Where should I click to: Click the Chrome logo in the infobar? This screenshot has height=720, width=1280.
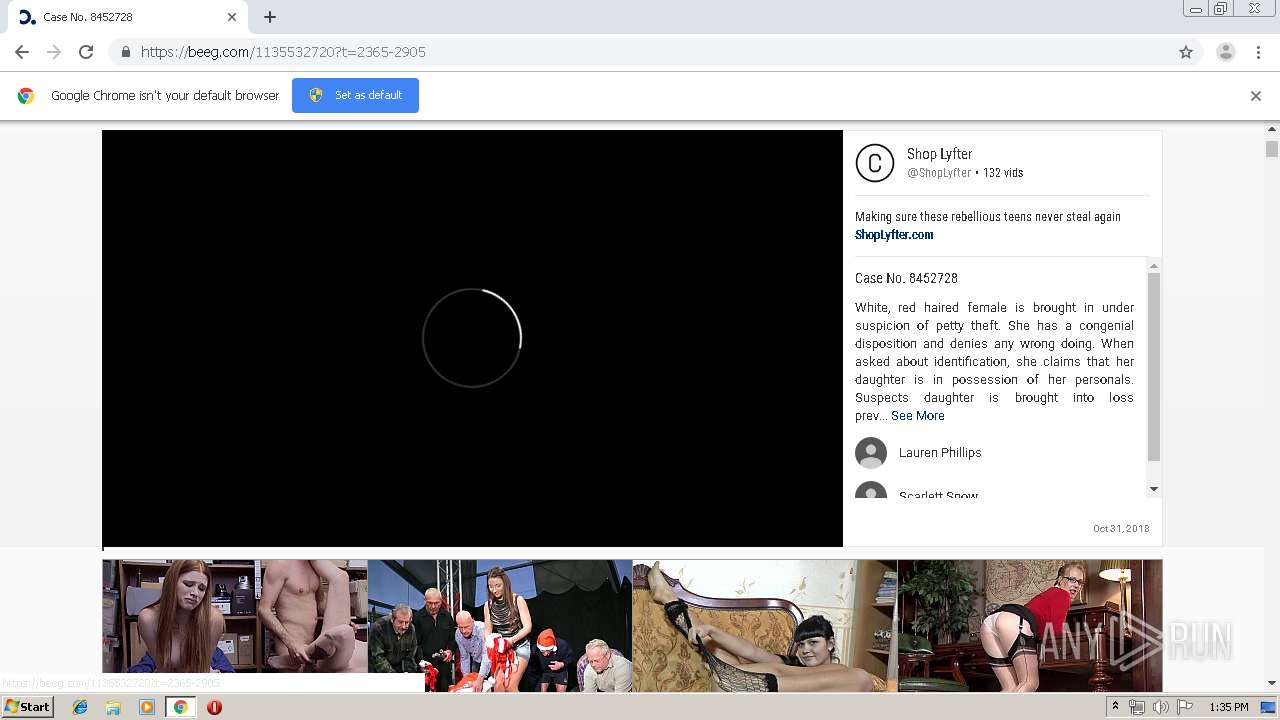coord(26,96)
